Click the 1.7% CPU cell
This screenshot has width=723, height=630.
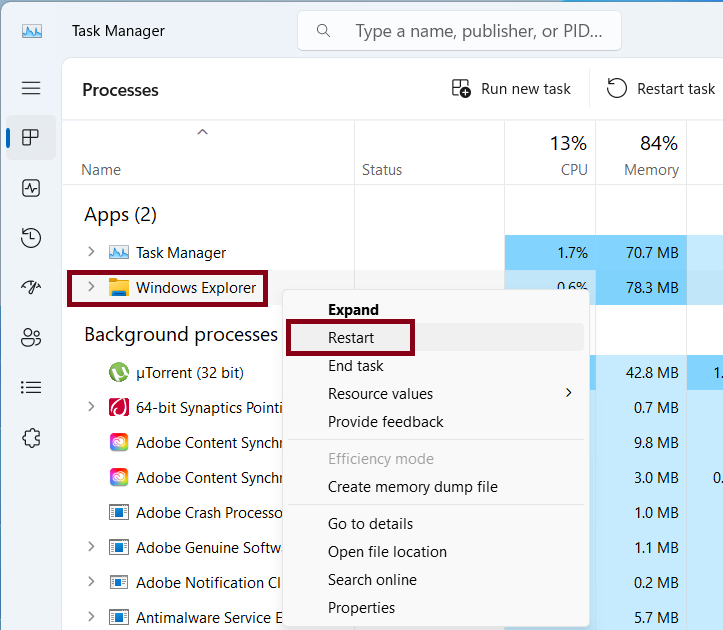[550, 253]
